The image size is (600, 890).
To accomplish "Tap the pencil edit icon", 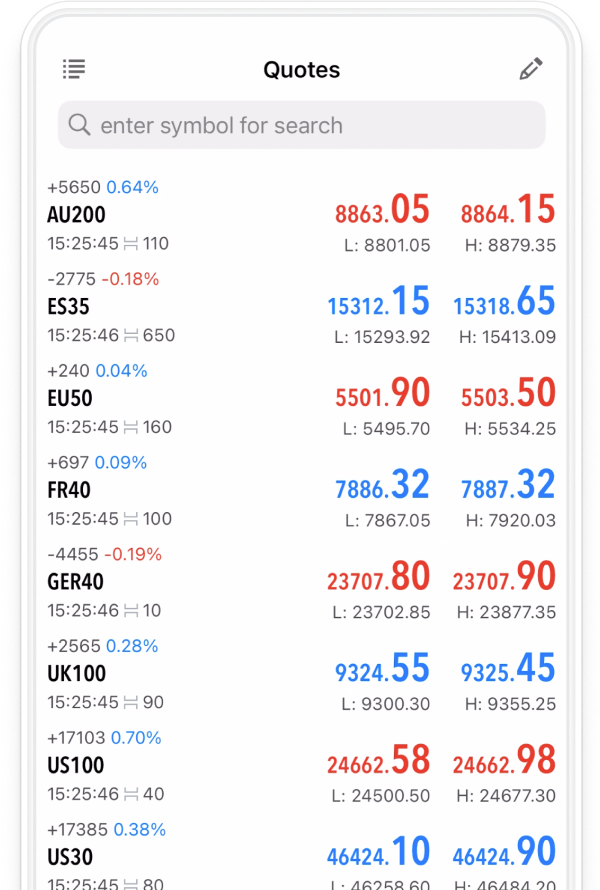I will pyautogui.click(x=530, y=69).
